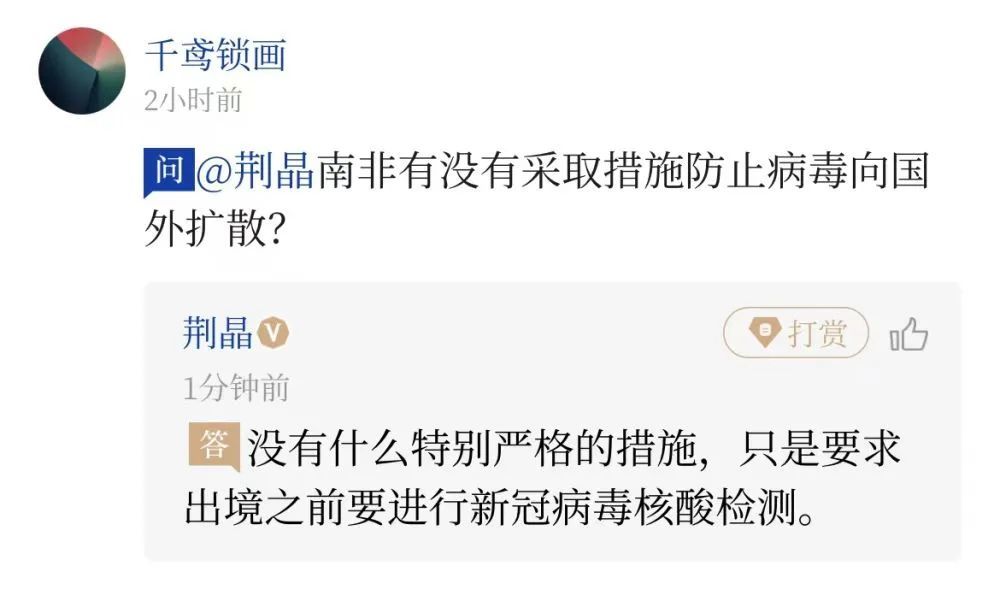Open 千鸢锁画's profile avatar
Screen dimensions: 1000x607
(82, 71)
